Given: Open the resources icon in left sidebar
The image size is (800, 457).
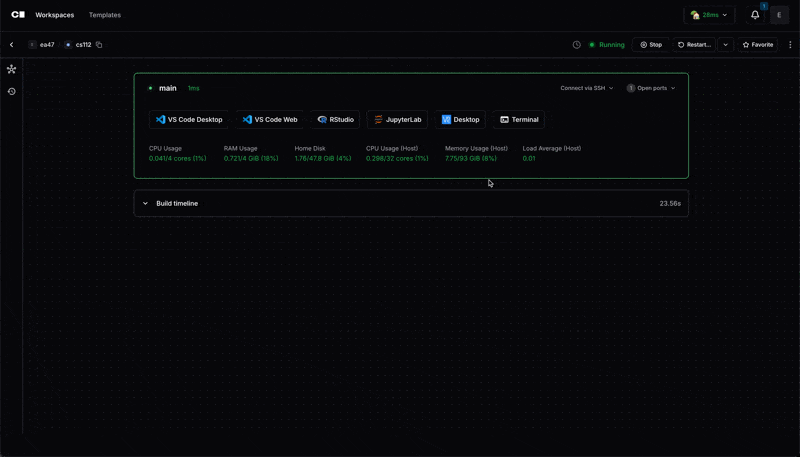Looking at the screenshot, I should [x=12, y=70].
